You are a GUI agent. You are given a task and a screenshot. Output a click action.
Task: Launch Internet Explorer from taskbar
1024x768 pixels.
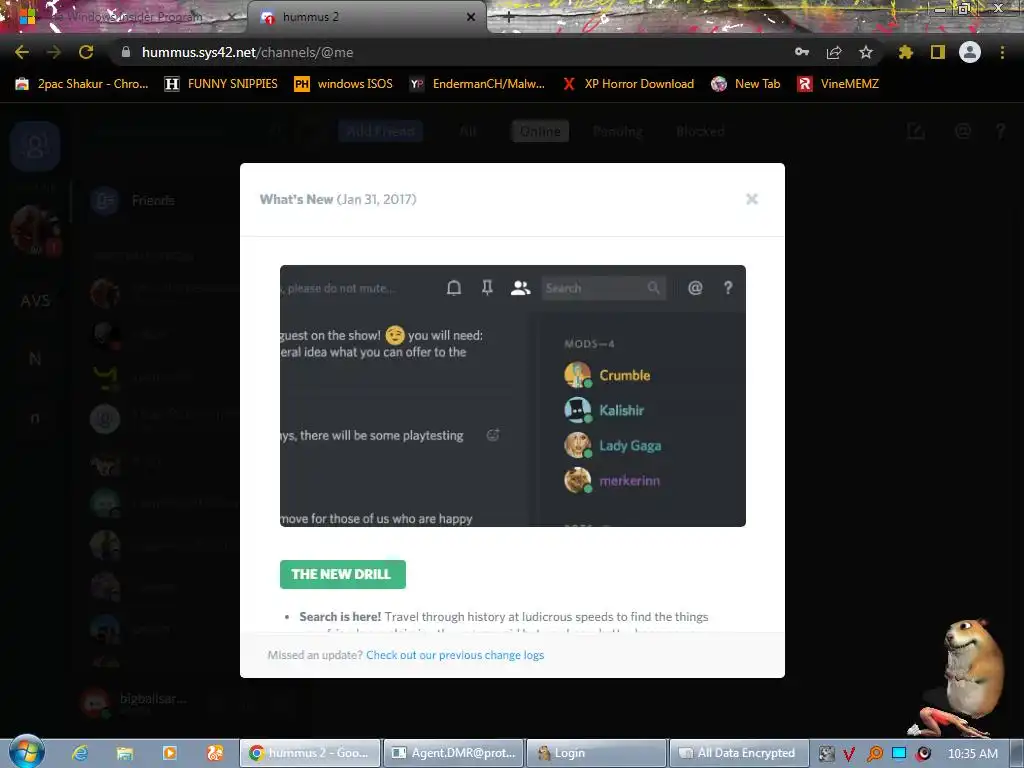[x=80, y=753]
